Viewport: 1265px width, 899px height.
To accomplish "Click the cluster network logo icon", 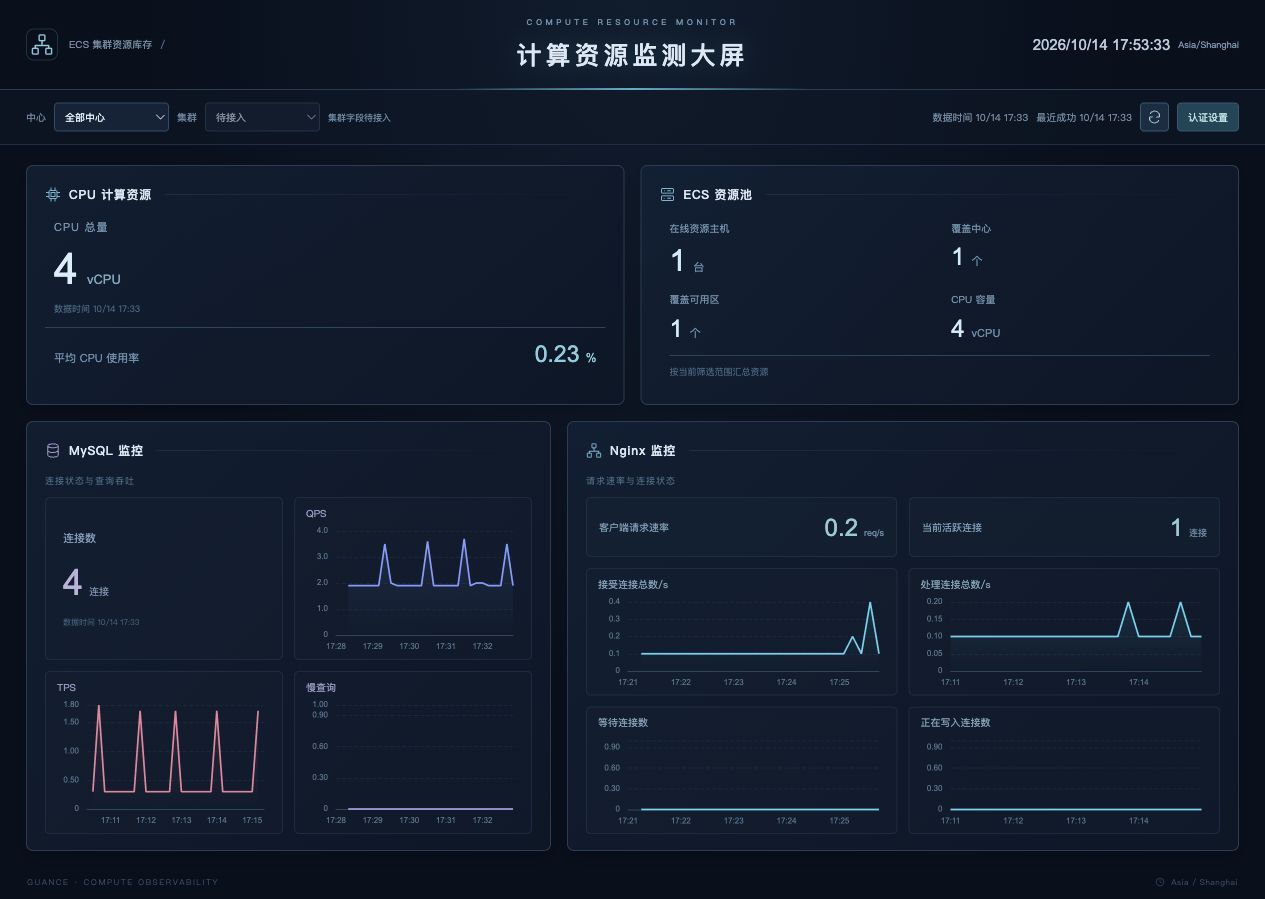I will (x=42, y=45).
